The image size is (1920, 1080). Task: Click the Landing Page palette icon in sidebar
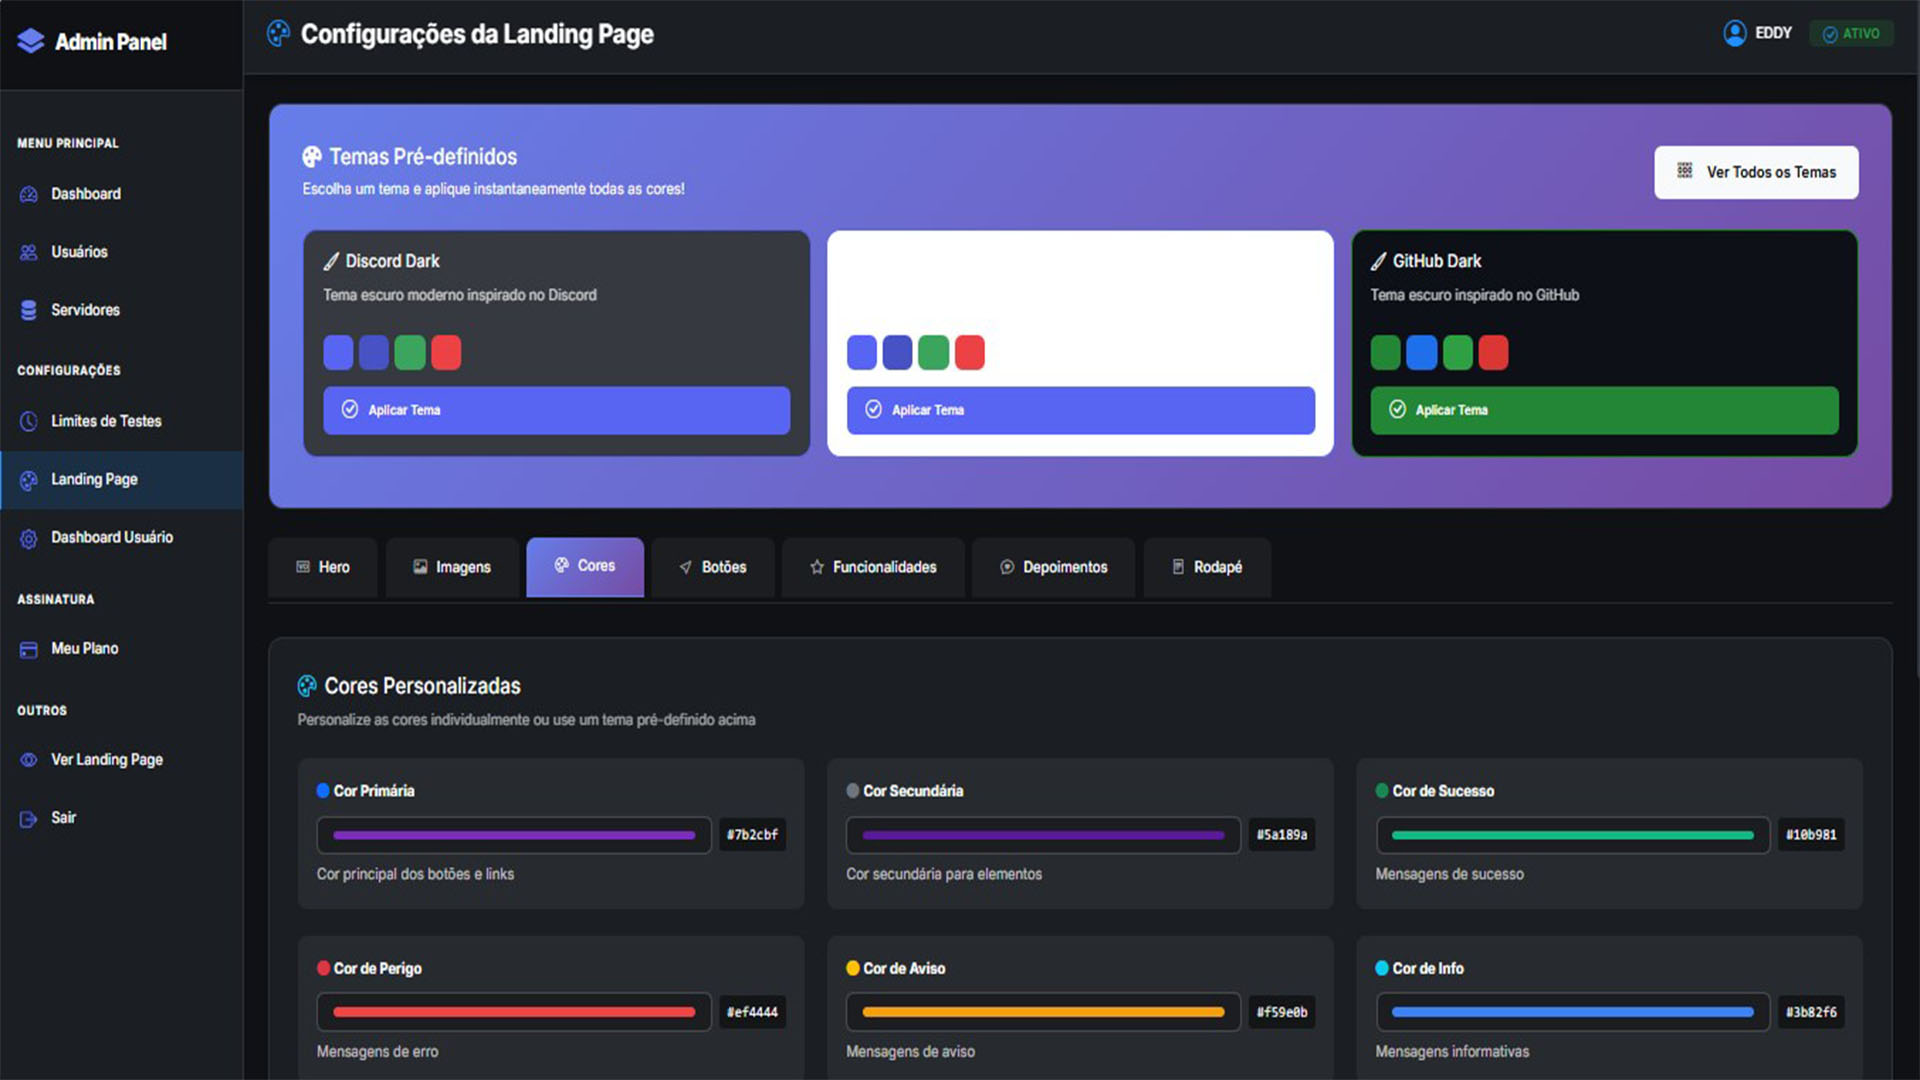coord(29,480)
